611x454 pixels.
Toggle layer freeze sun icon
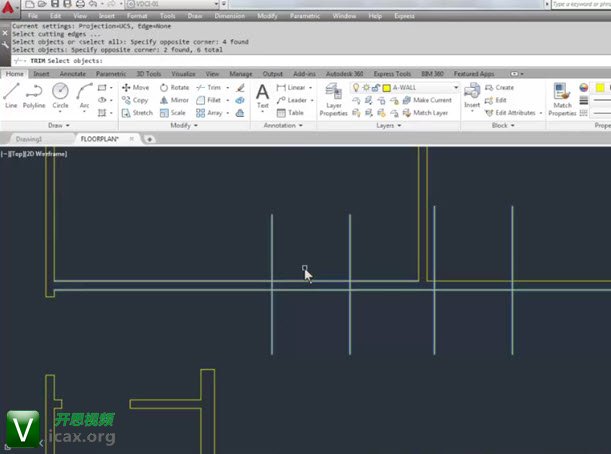pos(366,88)
